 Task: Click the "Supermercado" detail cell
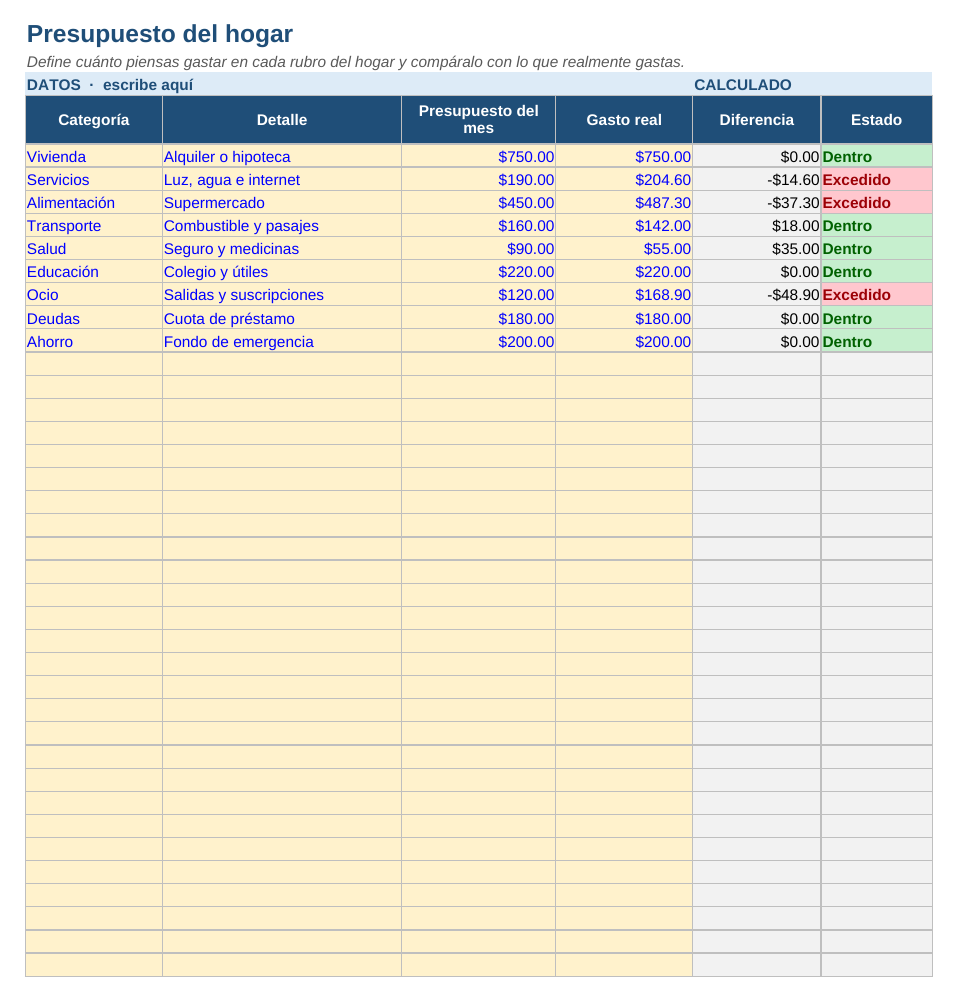(x=282, y=202)
